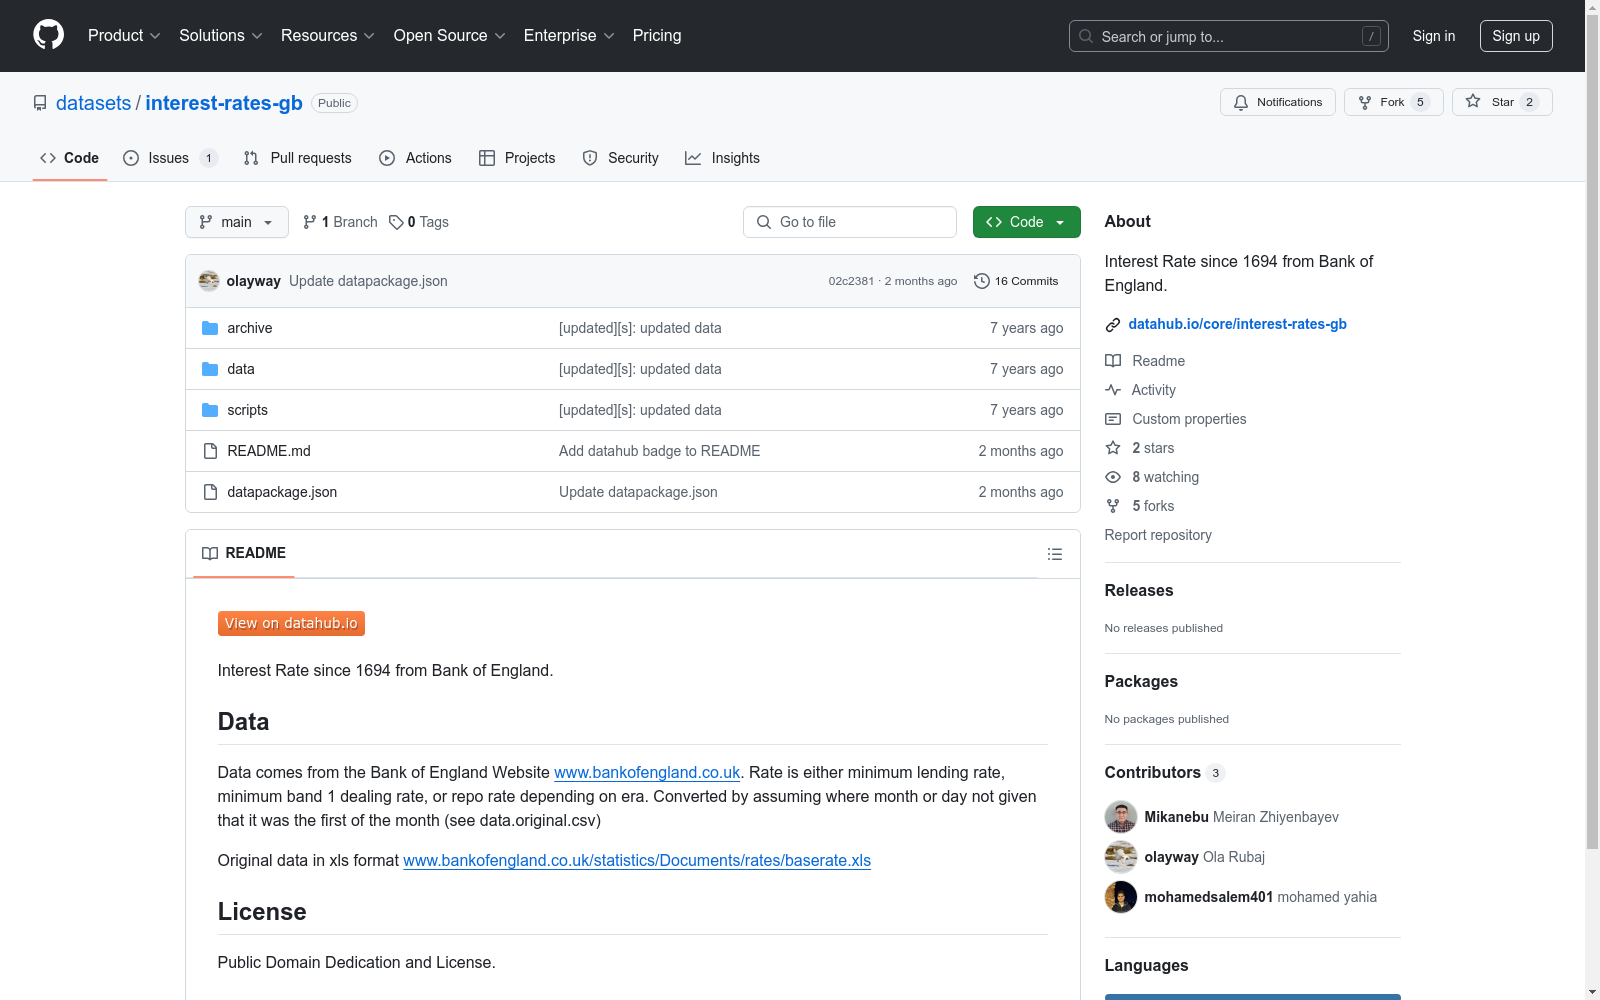Image resolution: width=1600 pixels, height=1000 pixels.
Task: Click the README outline list icon
Action: point(1054,554)
